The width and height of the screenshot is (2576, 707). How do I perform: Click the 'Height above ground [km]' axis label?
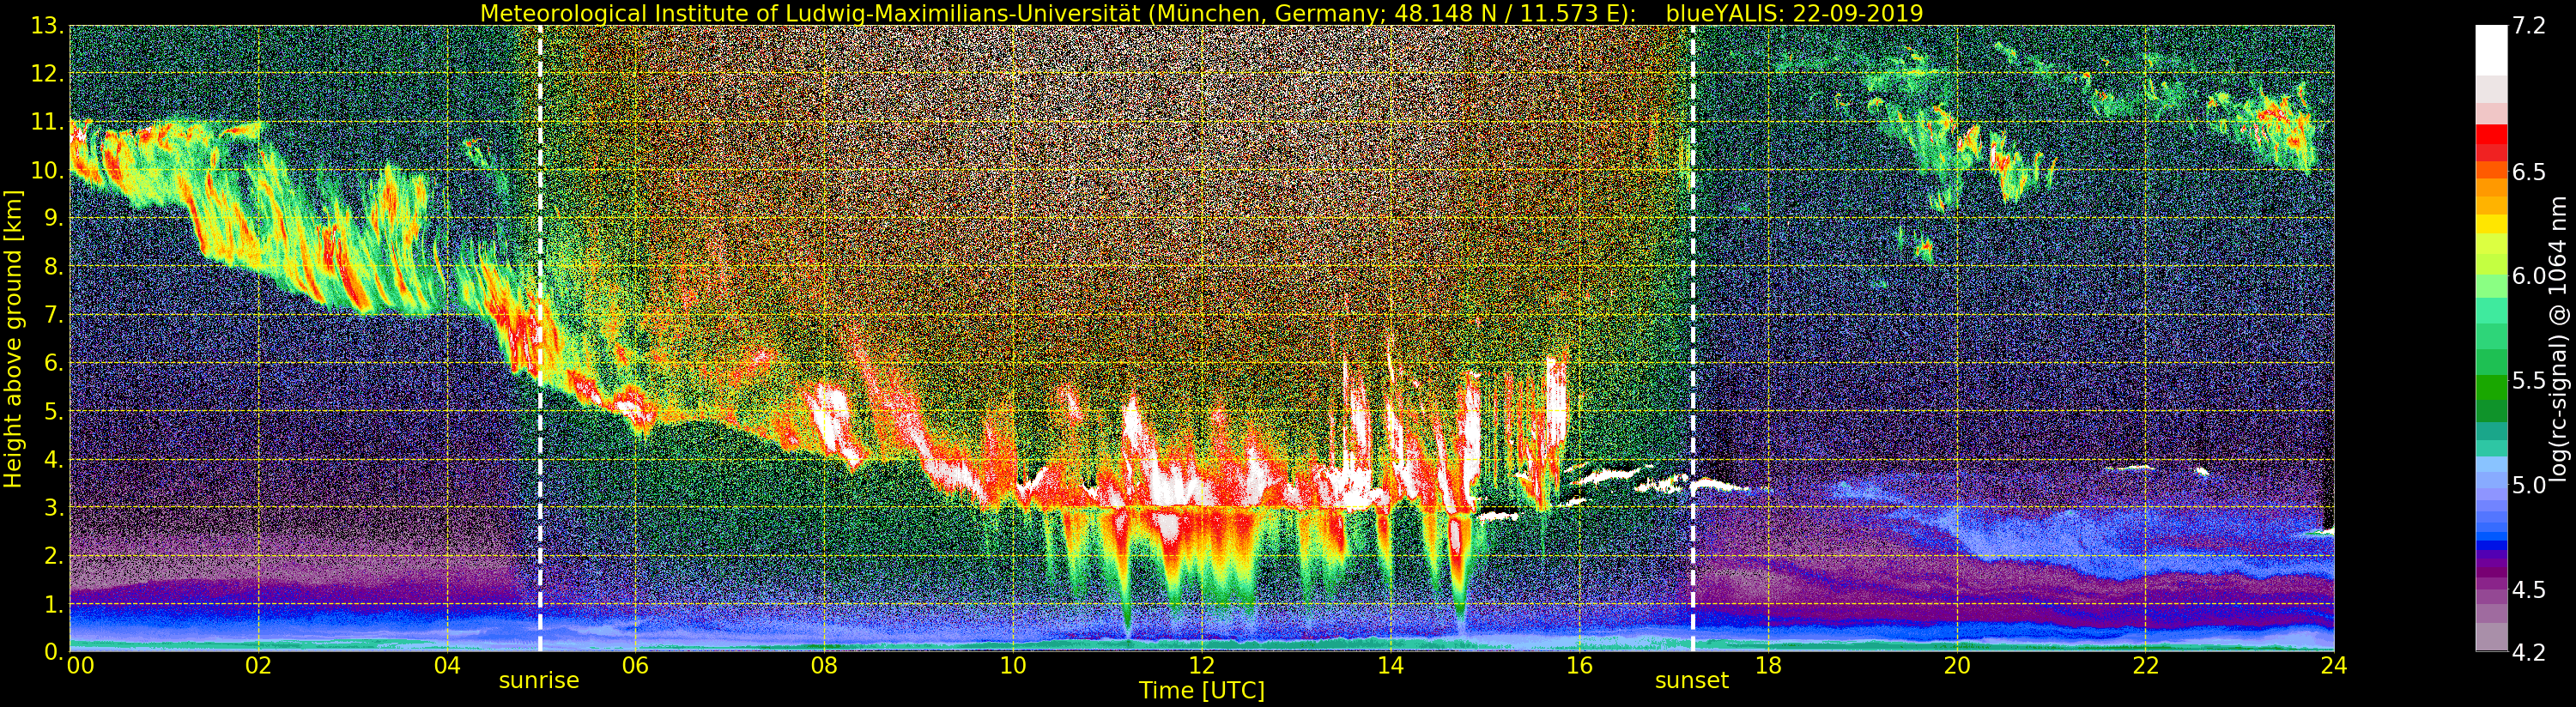13,339
